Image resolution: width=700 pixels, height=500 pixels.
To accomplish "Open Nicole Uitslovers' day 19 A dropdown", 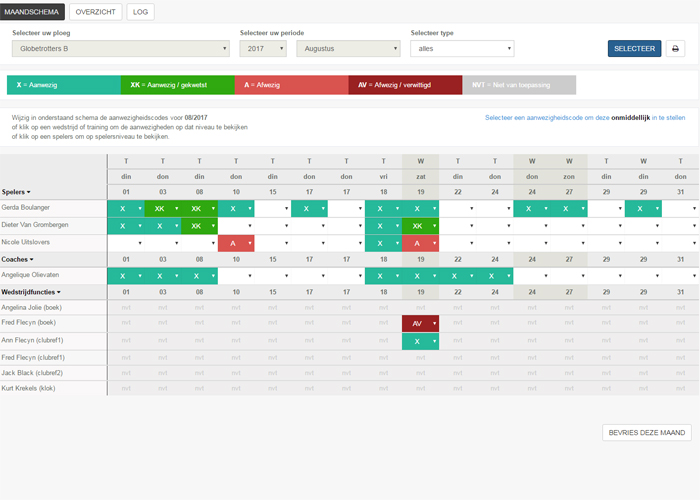I will click(420, 243).
